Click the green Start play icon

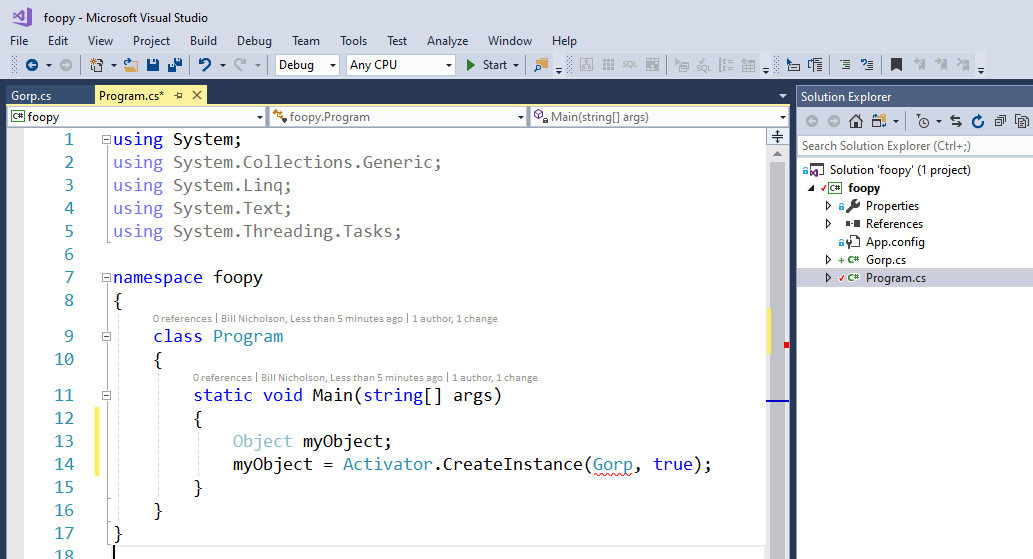coord(470,65)
